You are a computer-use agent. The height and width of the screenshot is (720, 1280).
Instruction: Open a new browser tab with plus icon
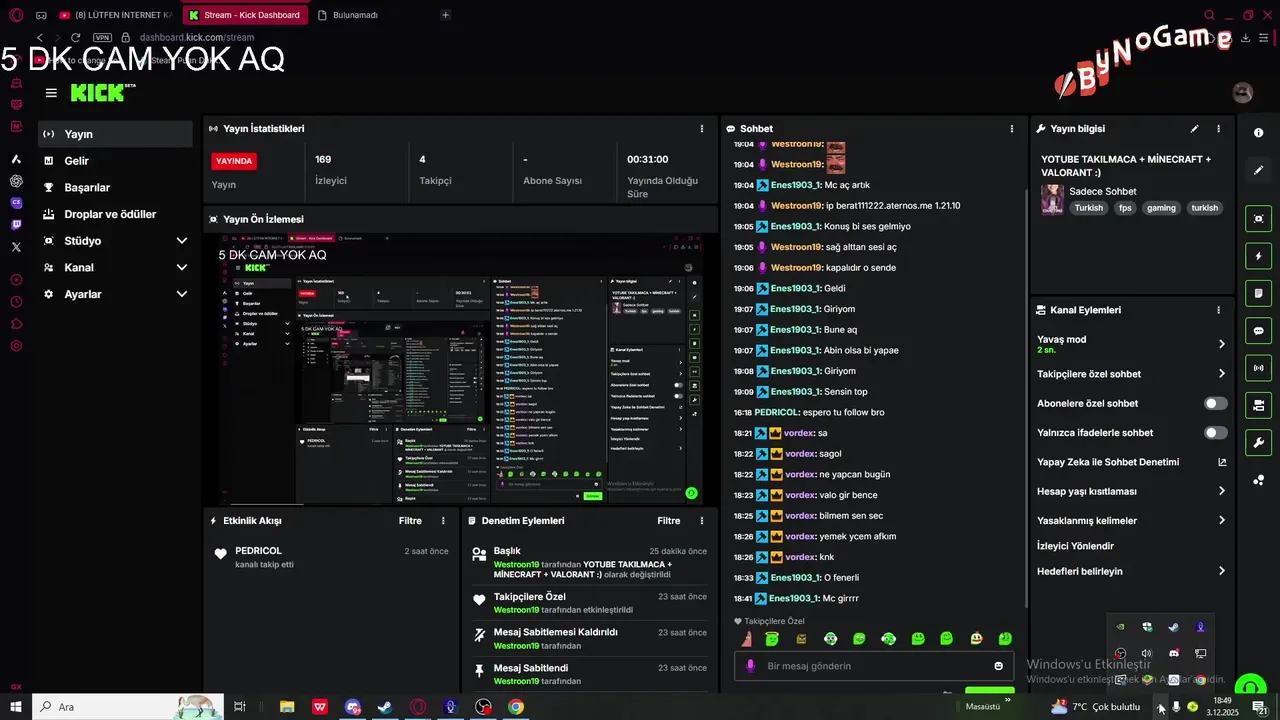[446, 15]
